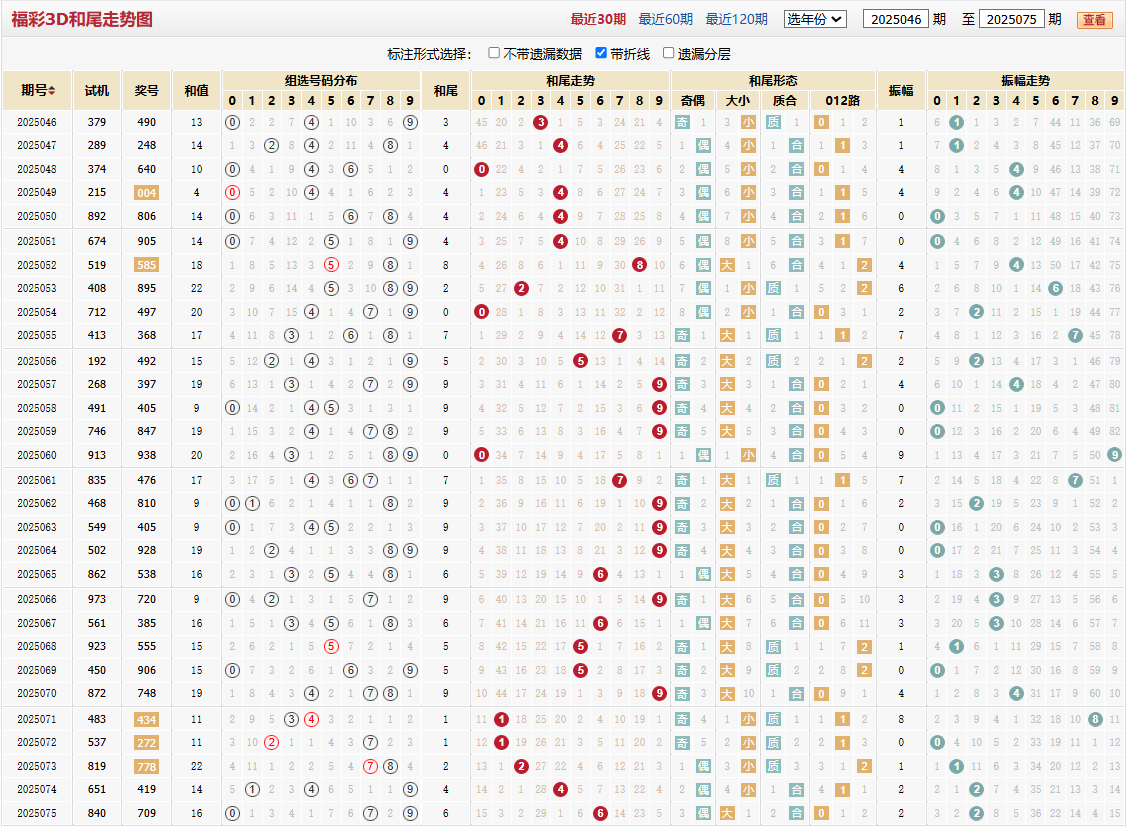
Task: Click highlighted prize number 272 in row 2025072
Action: point(146,743)
